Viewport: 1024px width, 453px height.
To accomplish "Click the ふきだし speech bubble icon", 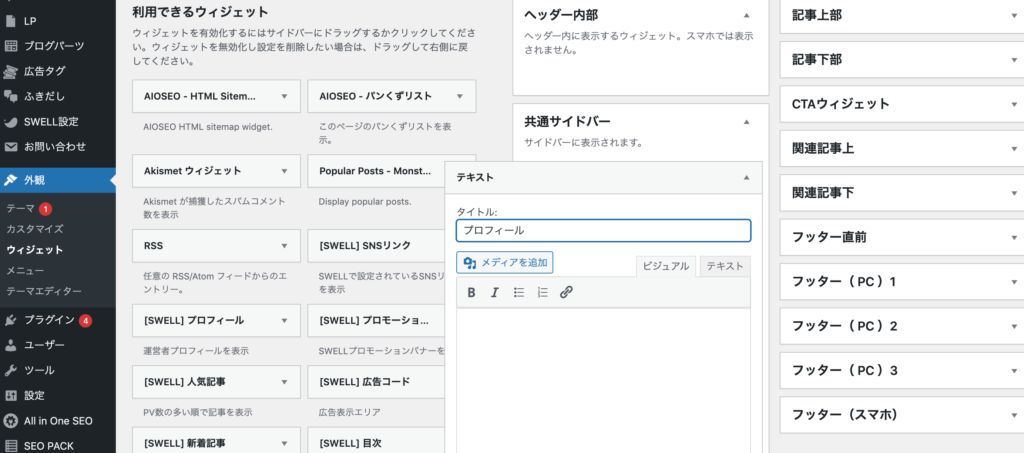I will click(x=10, y=96).
